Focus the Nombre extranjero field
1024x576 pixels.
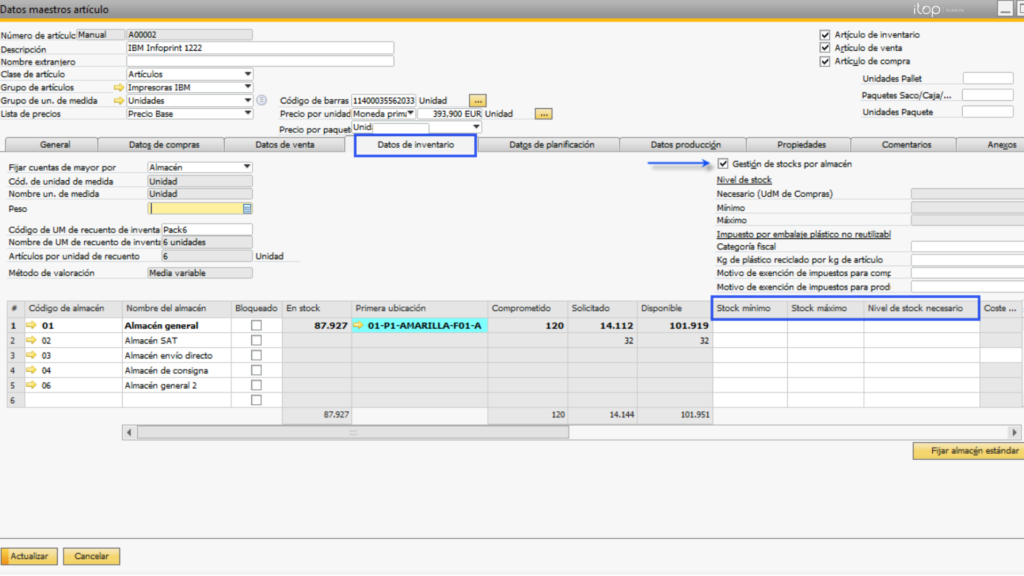point(260,61)
